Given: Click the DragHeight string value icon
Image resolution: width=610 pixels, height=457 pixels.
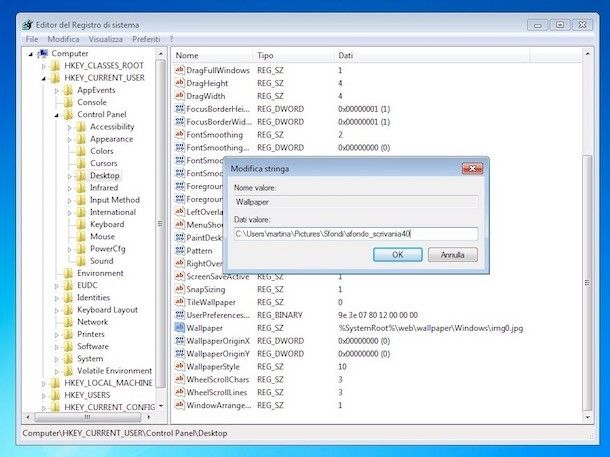Looking at the screenshot, I should click(179, 83).
